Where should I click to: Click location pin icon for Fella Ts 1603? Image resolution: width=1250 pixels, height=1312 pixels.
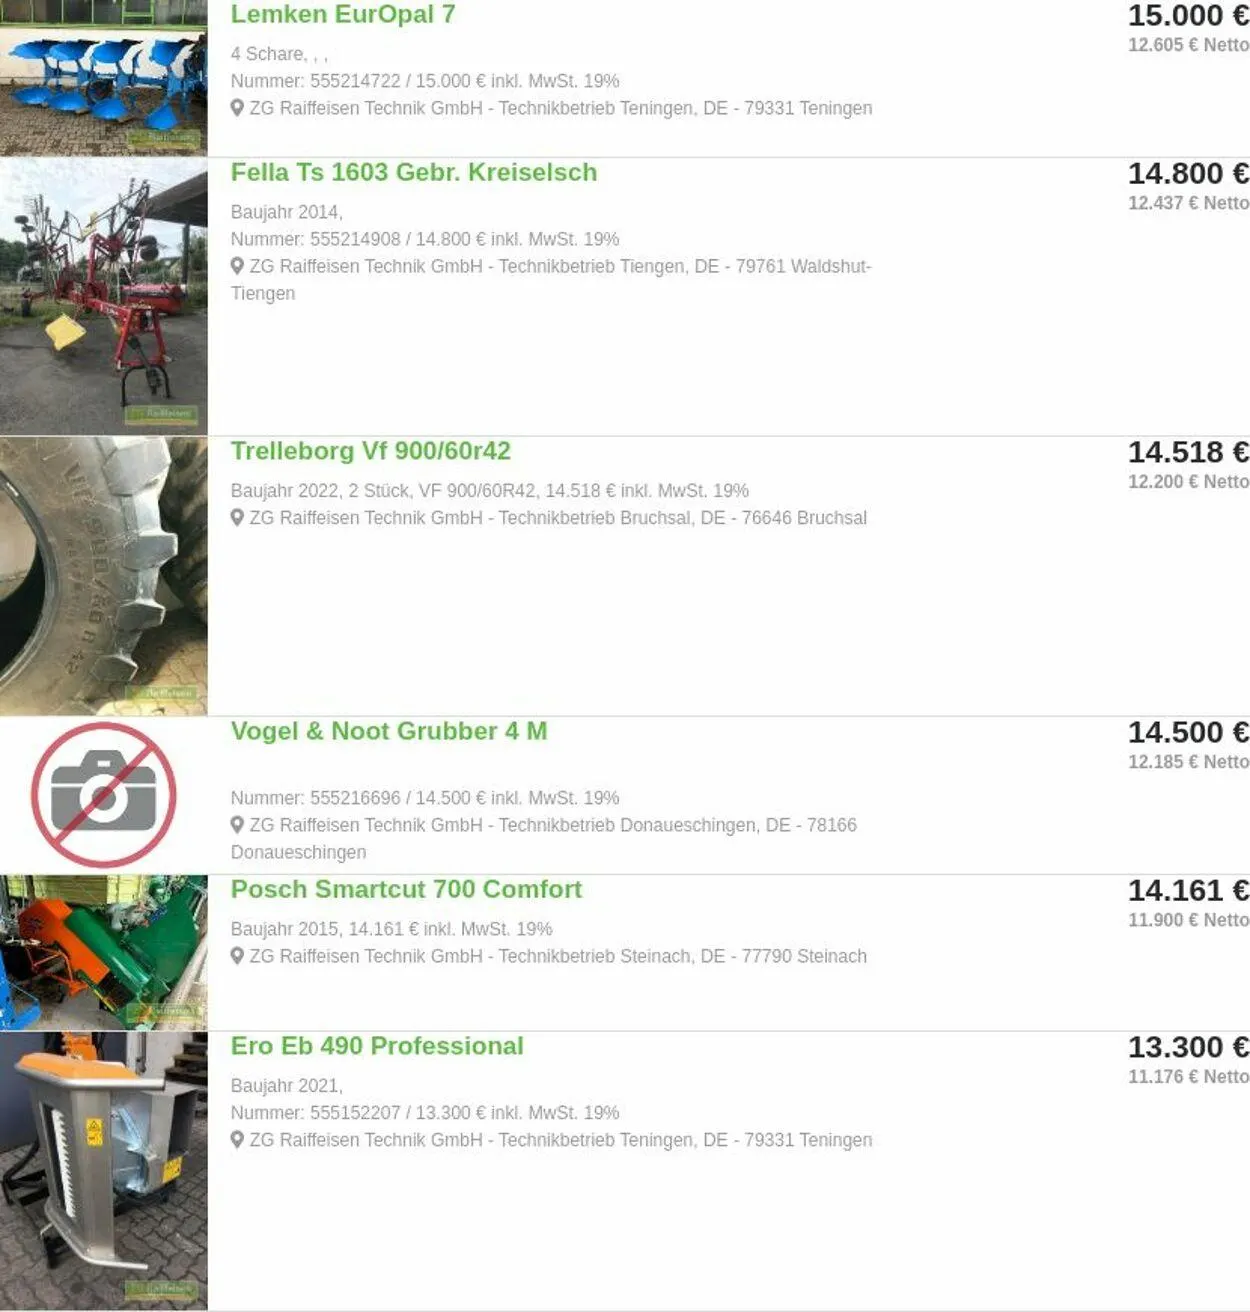tap(237, 266)
